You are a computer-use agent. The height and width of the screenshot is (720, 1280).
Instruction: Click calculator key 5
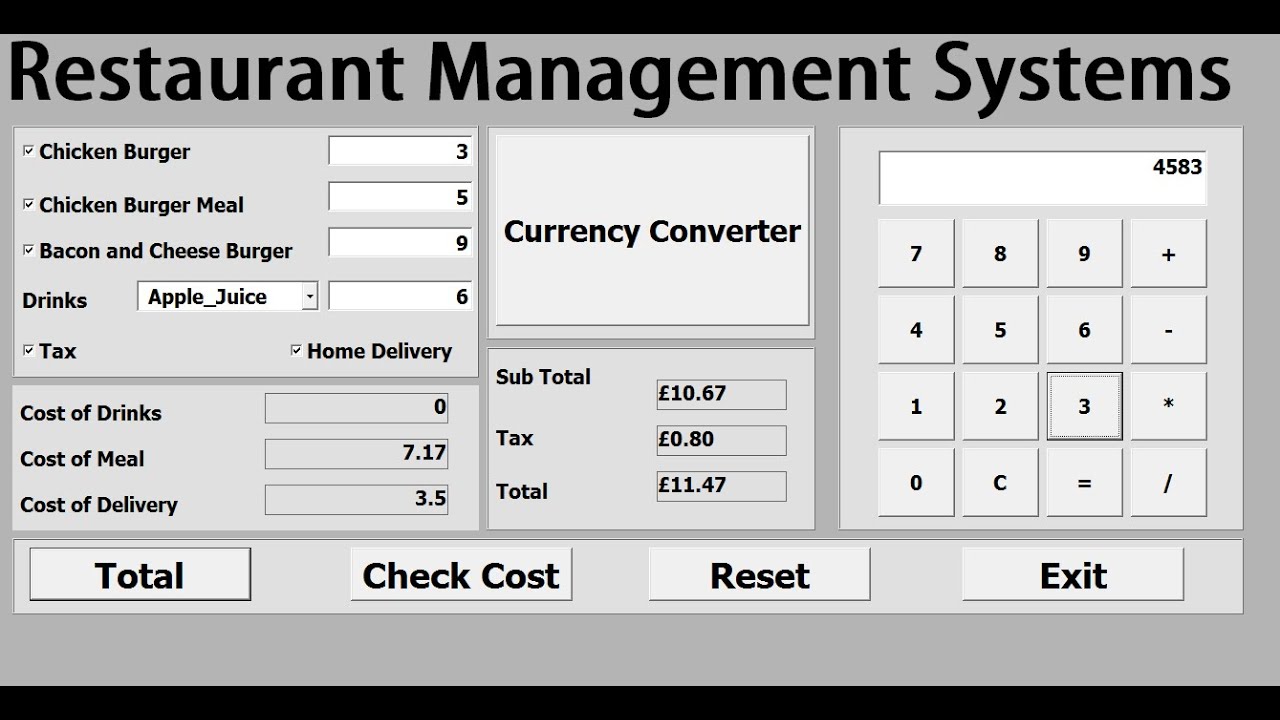point(1000,330)
